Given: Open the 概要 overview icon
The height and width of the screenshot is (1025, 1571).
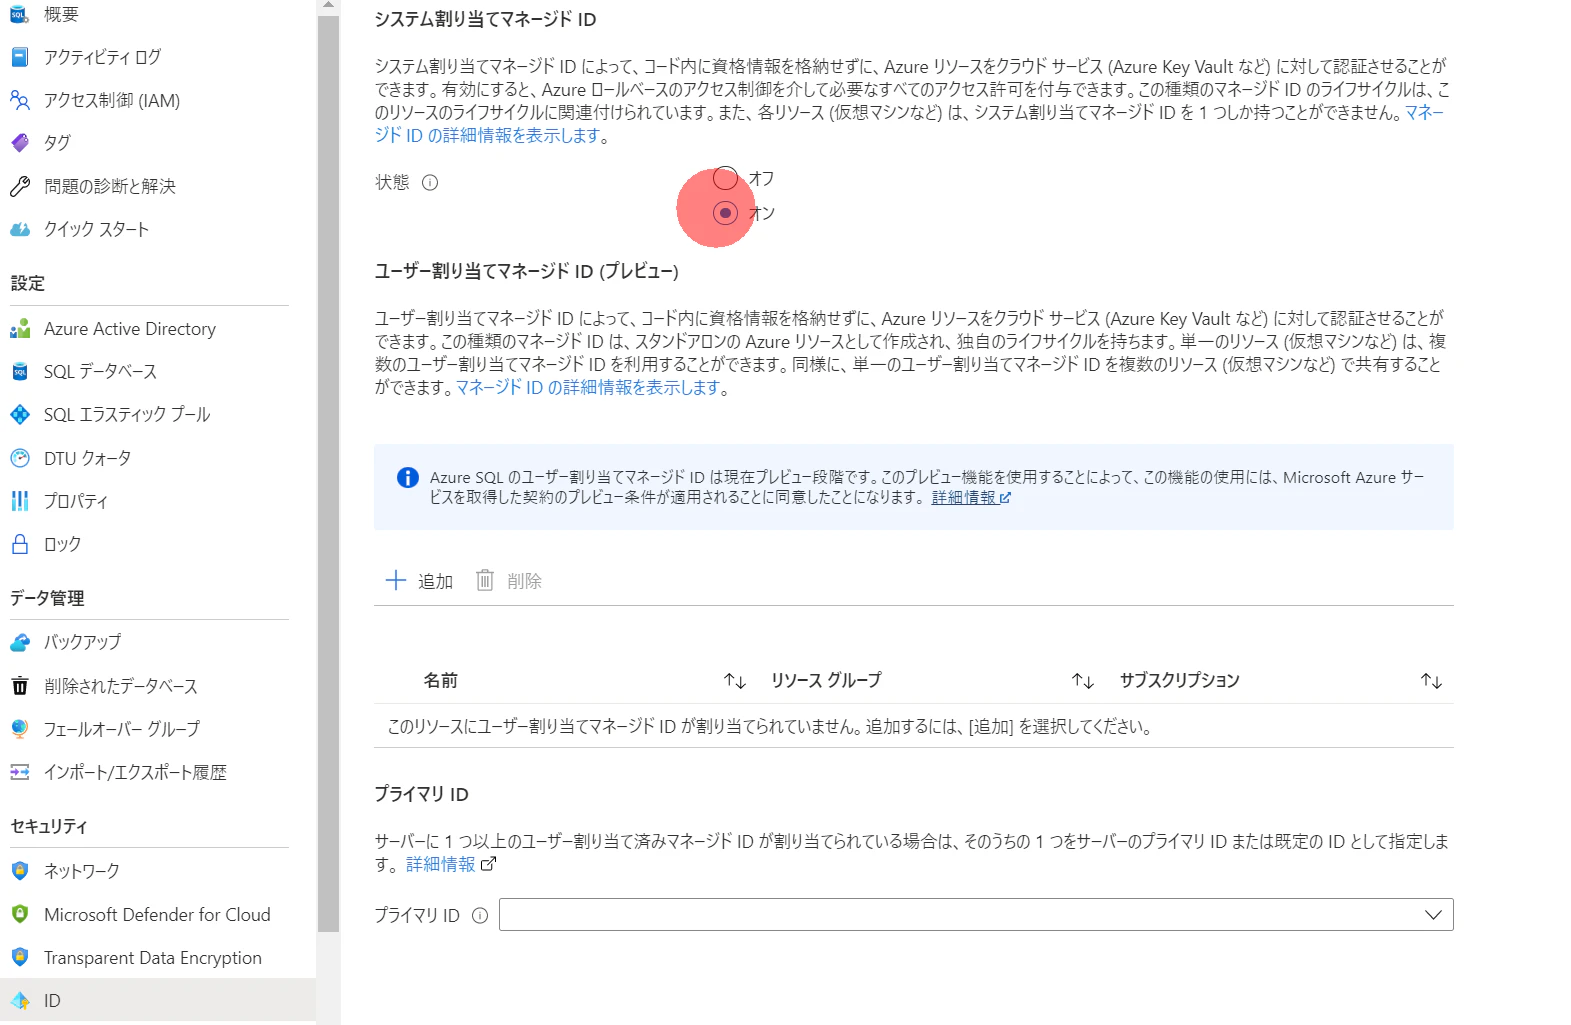Looking at the screenshot, I should click(x=19, y=14).
